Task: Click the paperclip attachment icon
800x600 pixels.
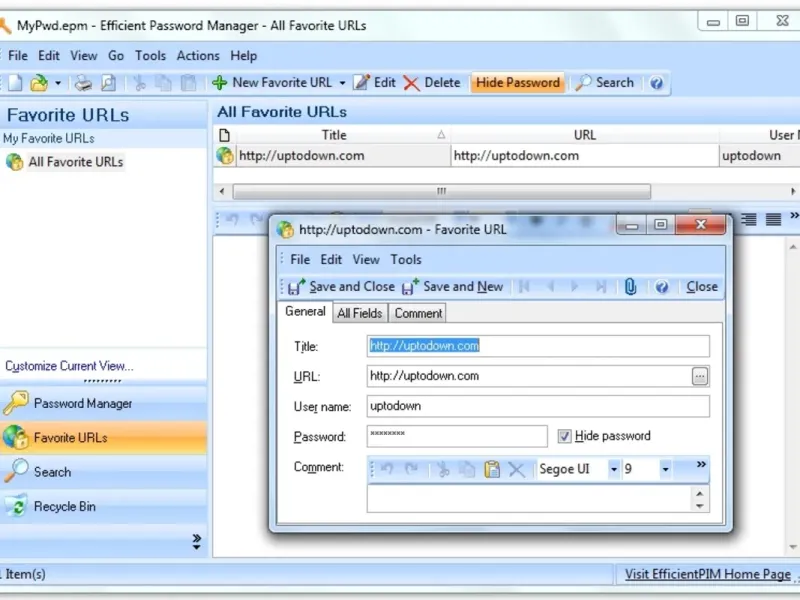Action: (631, 287)
